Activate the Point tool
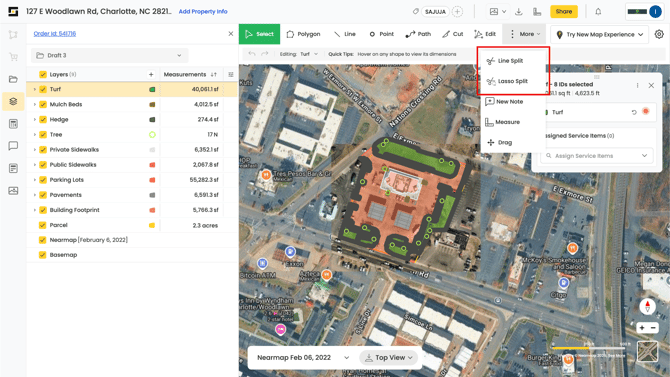Viewport: 670px width, 377px height. click(x=382, y=34)
